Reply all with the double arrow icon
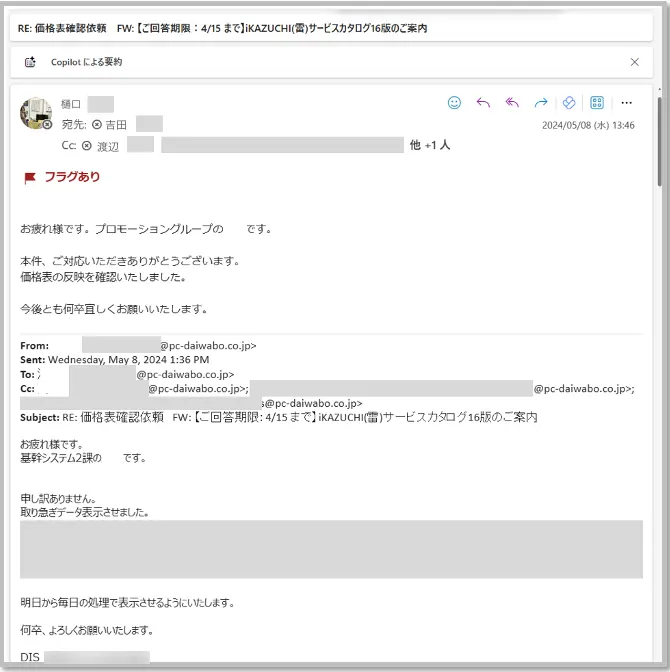The height and width of the screenshot is (672, 670). click(512, 103)
